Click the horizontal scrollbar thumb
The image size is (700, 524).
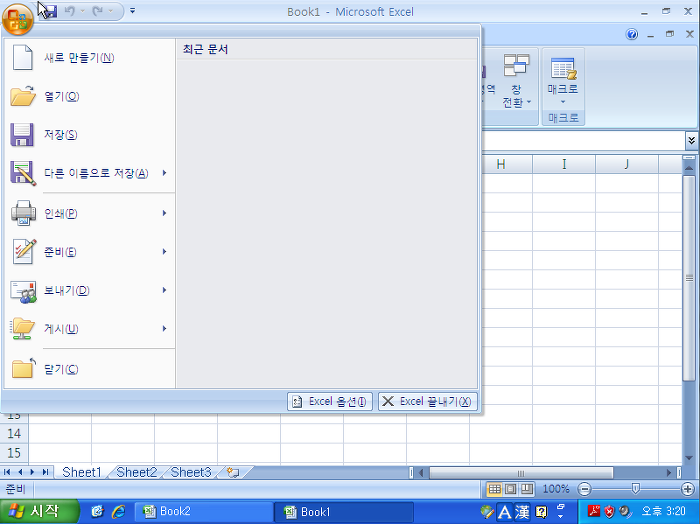(521, 473)
